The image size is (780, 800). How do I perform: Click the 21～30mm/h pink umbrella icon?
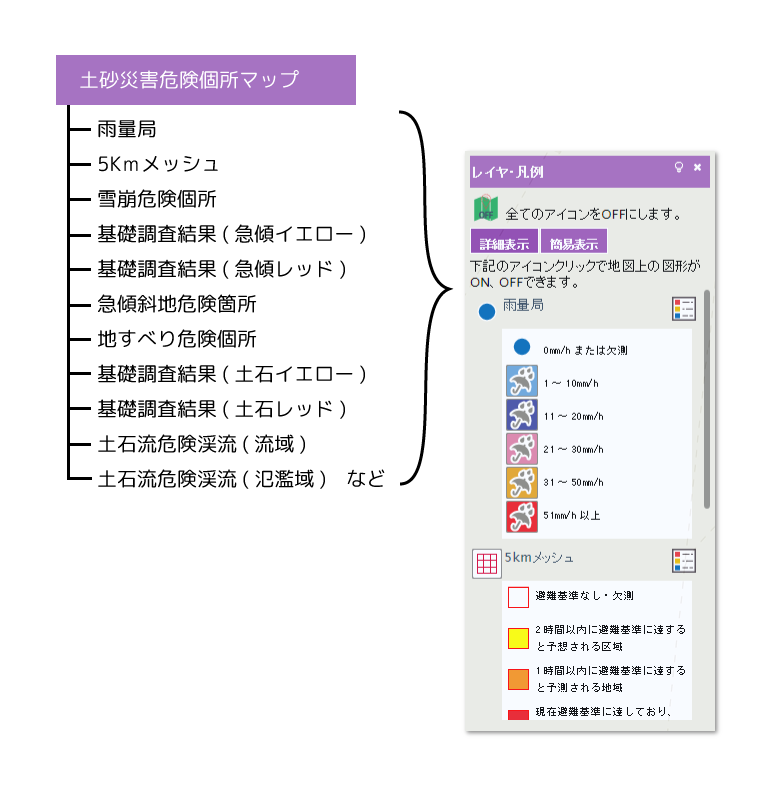tap(522, 448)
